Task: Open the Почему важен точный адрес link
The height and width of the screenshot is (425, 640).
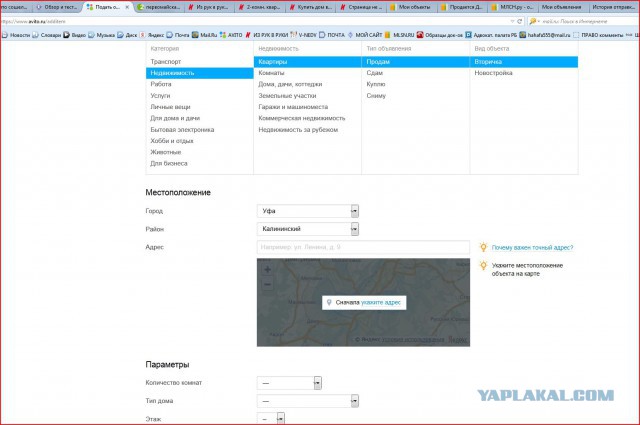Action: pyautogui.click(x=532, y=247)
